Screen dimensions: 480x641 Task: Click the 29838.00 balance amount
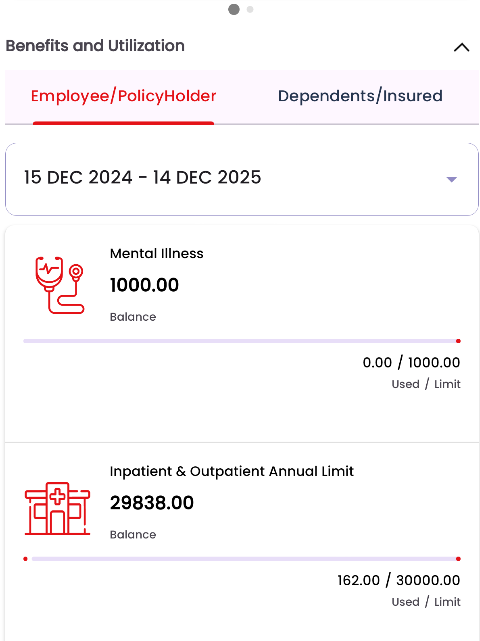coord(152,503)
